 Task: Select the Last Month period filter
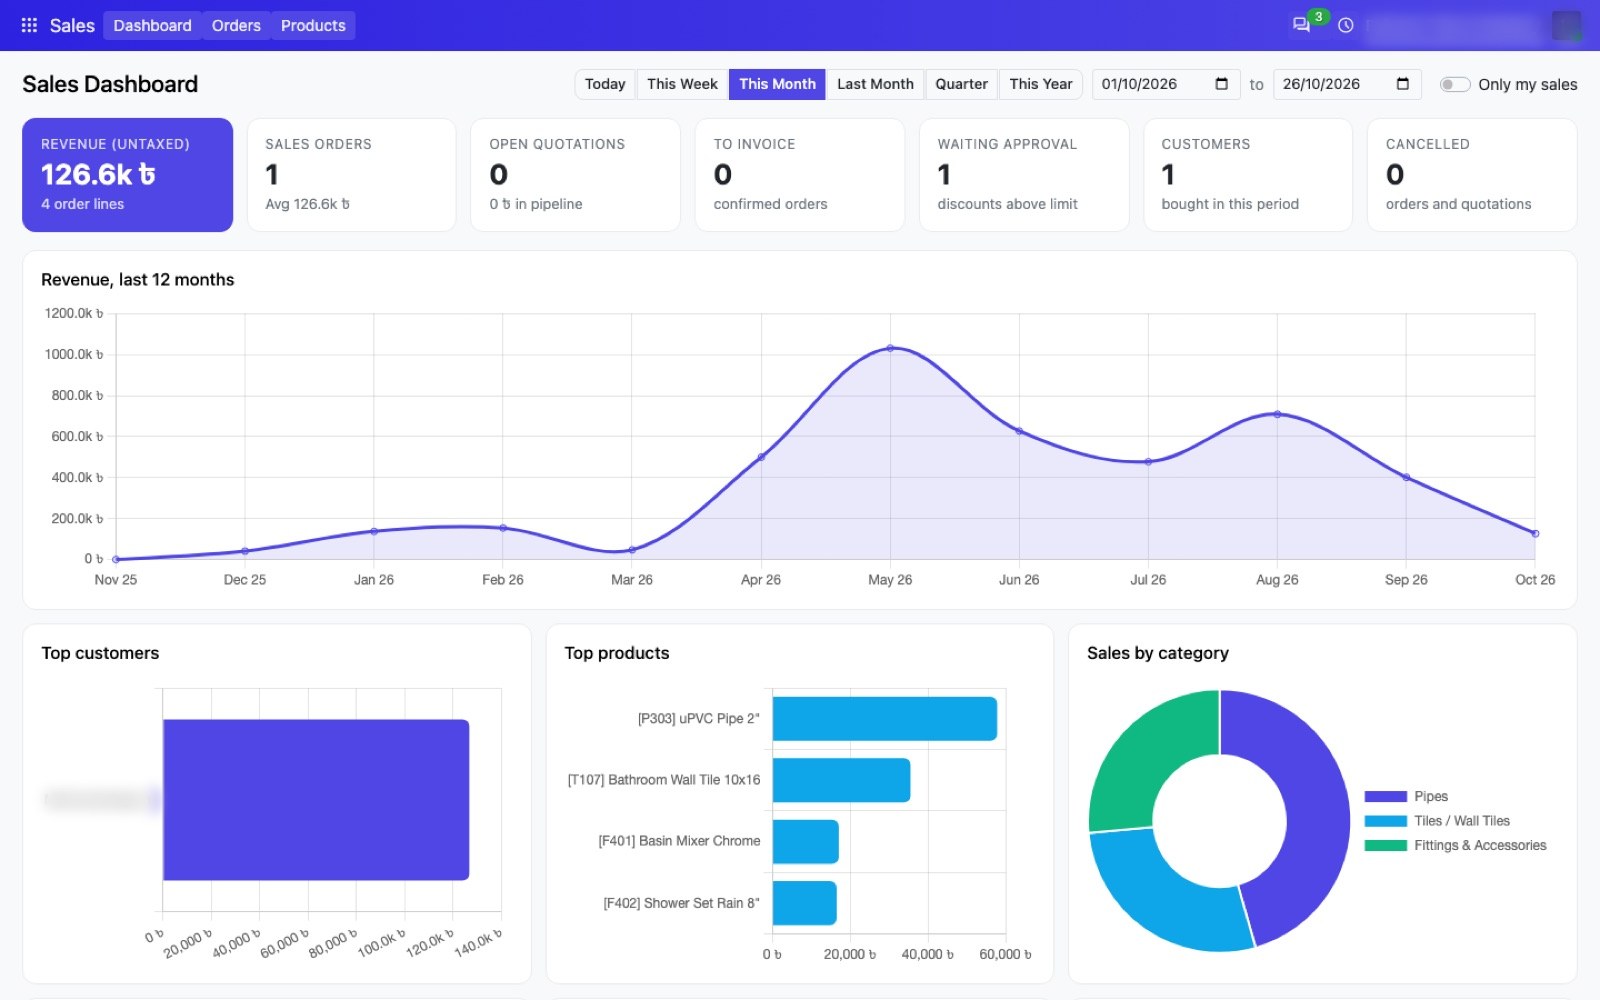(x=875, y=84)
